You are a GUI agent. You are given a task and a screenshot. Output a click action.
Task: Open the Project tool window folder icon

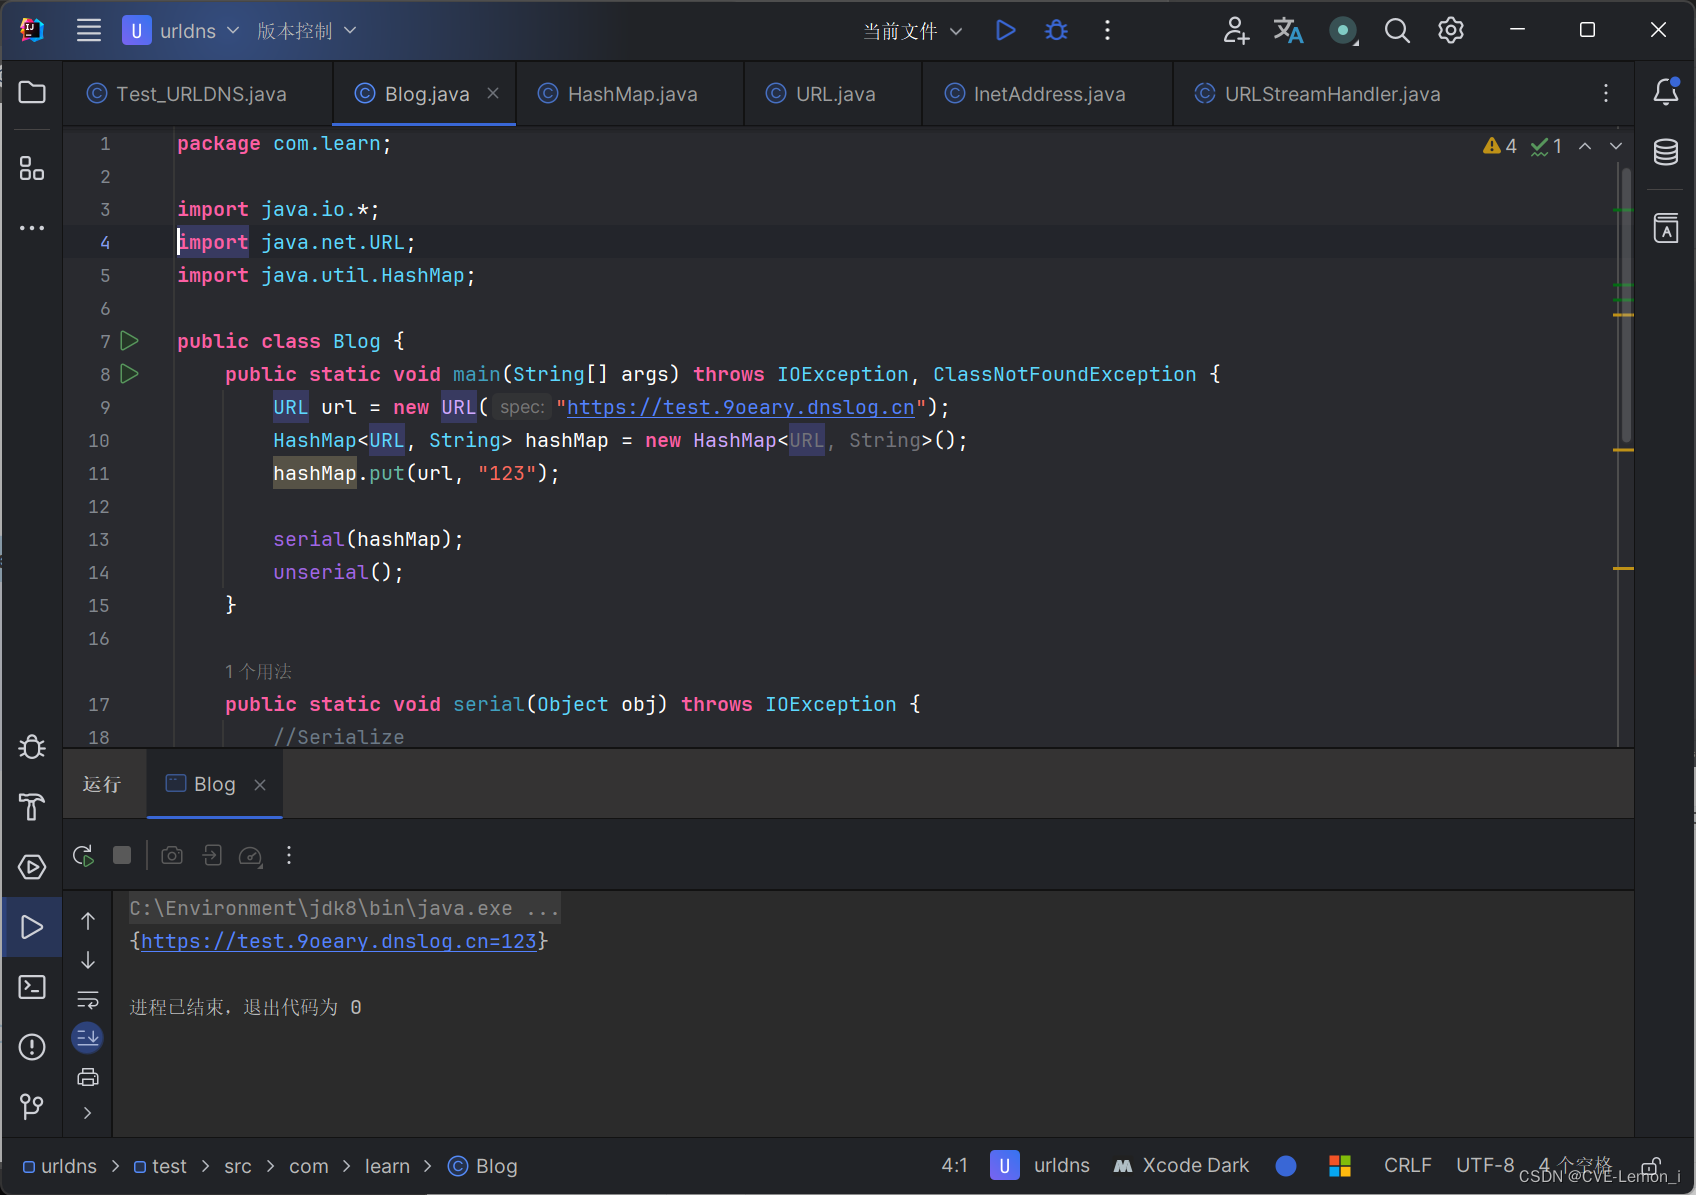[32, 93]
